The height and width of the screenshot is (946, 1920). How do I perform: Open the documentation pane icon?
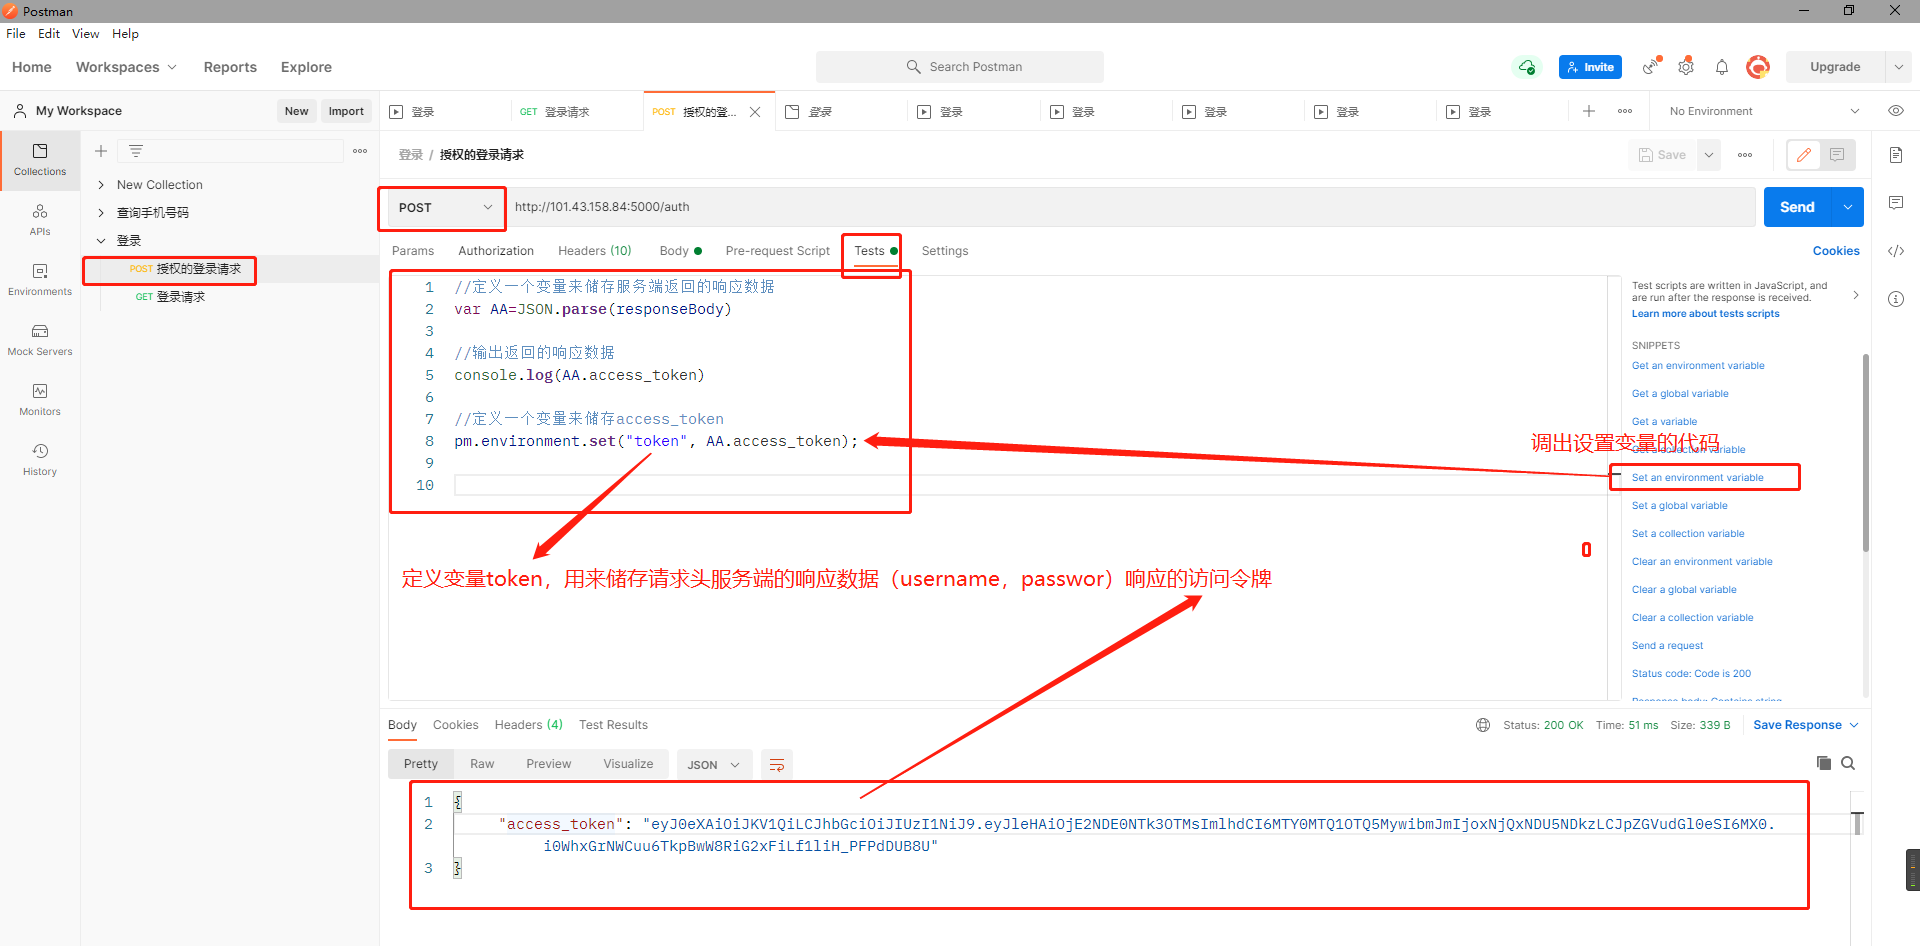pos(1896,155)
